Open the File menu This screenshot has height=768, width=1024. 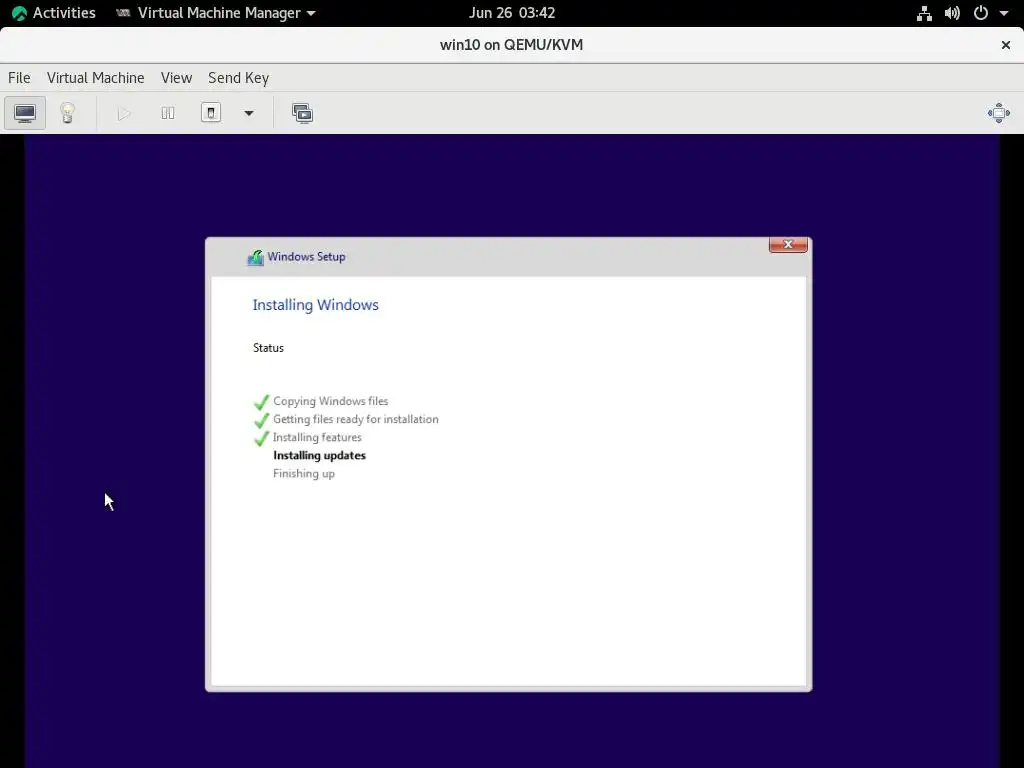point(19,78)
